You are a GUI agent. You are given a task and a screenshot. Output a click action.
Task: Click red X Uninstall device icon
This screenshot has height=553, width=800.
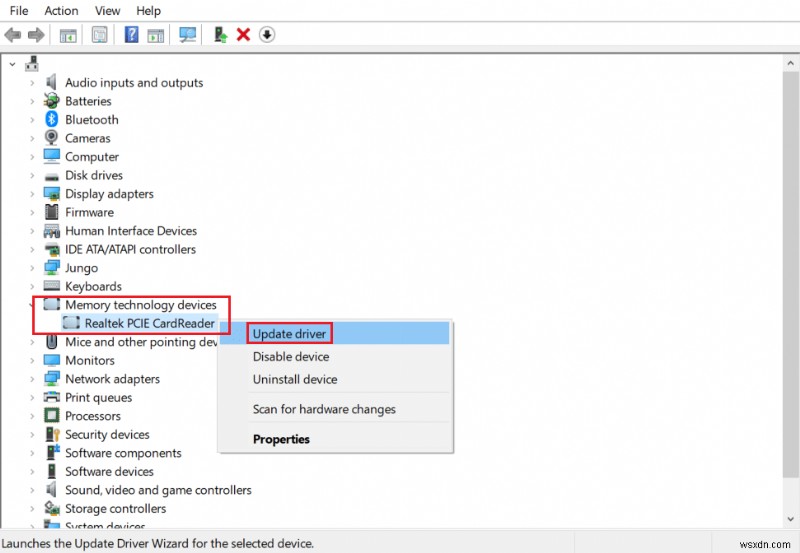243,35
